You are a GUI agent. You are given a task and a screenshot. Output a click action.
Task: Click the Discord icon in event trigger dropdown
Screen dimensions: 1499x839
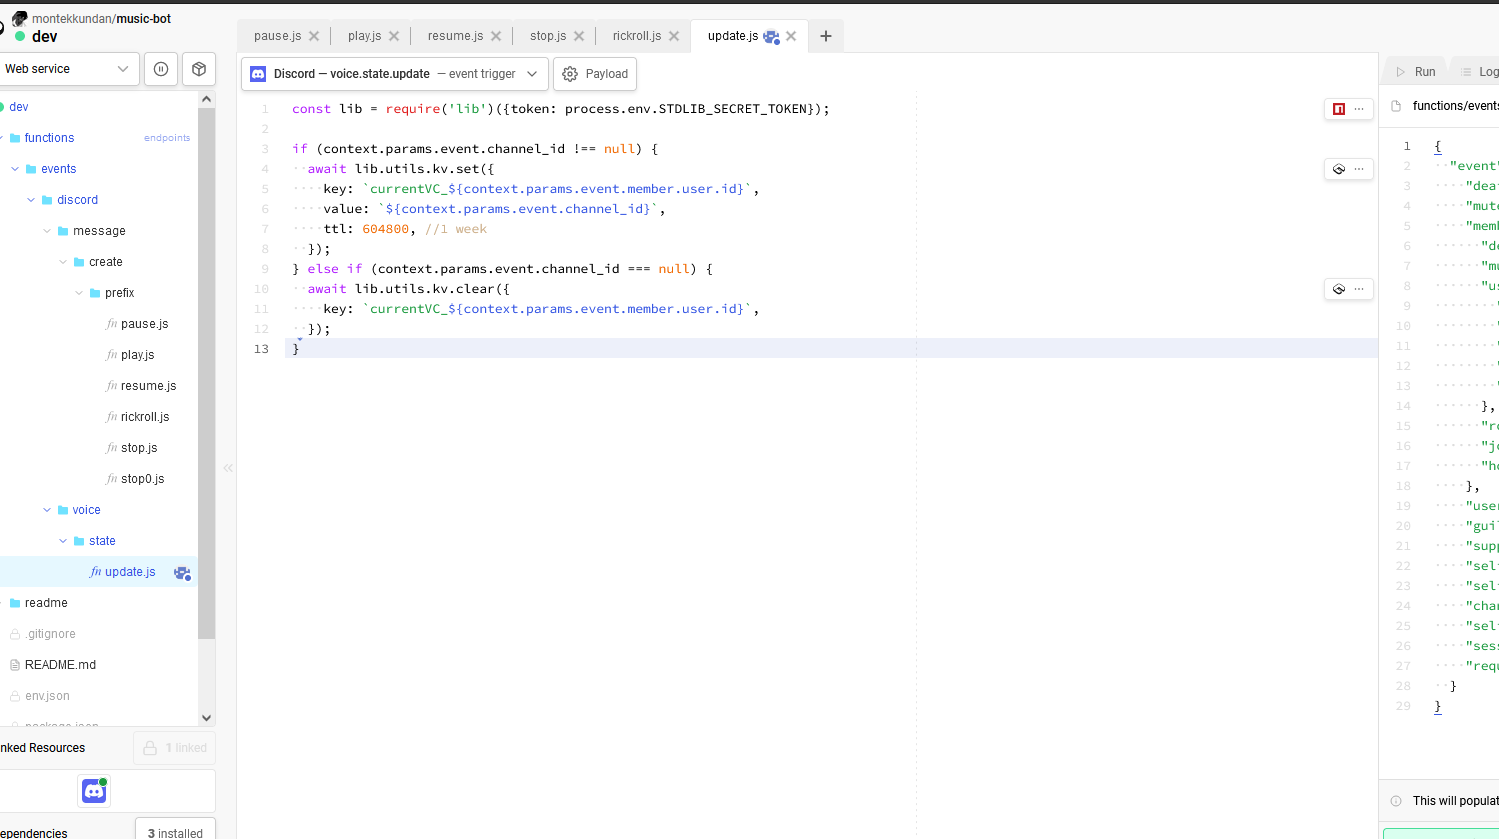point(258,74)
